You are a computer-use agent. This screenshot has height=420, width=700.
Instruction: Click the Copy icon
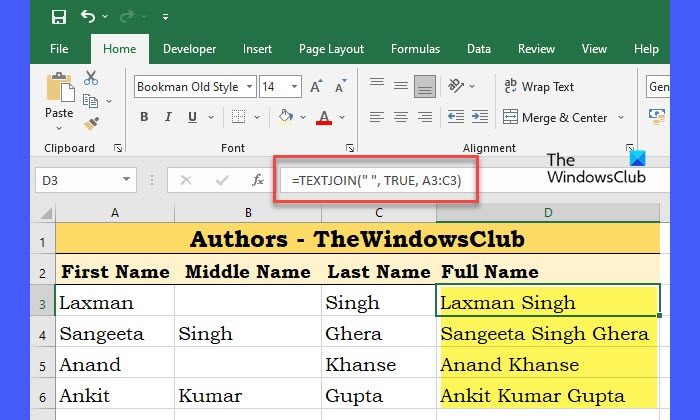(x=90, y=101)
